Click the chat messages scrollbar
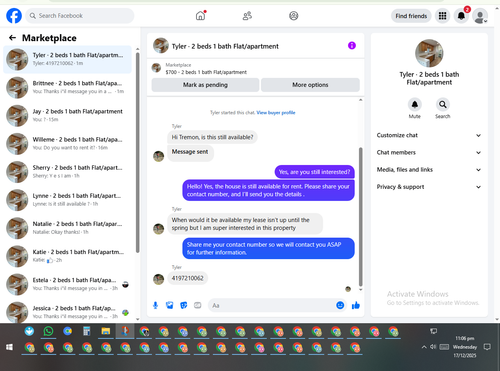 click(x=360, y=217)
